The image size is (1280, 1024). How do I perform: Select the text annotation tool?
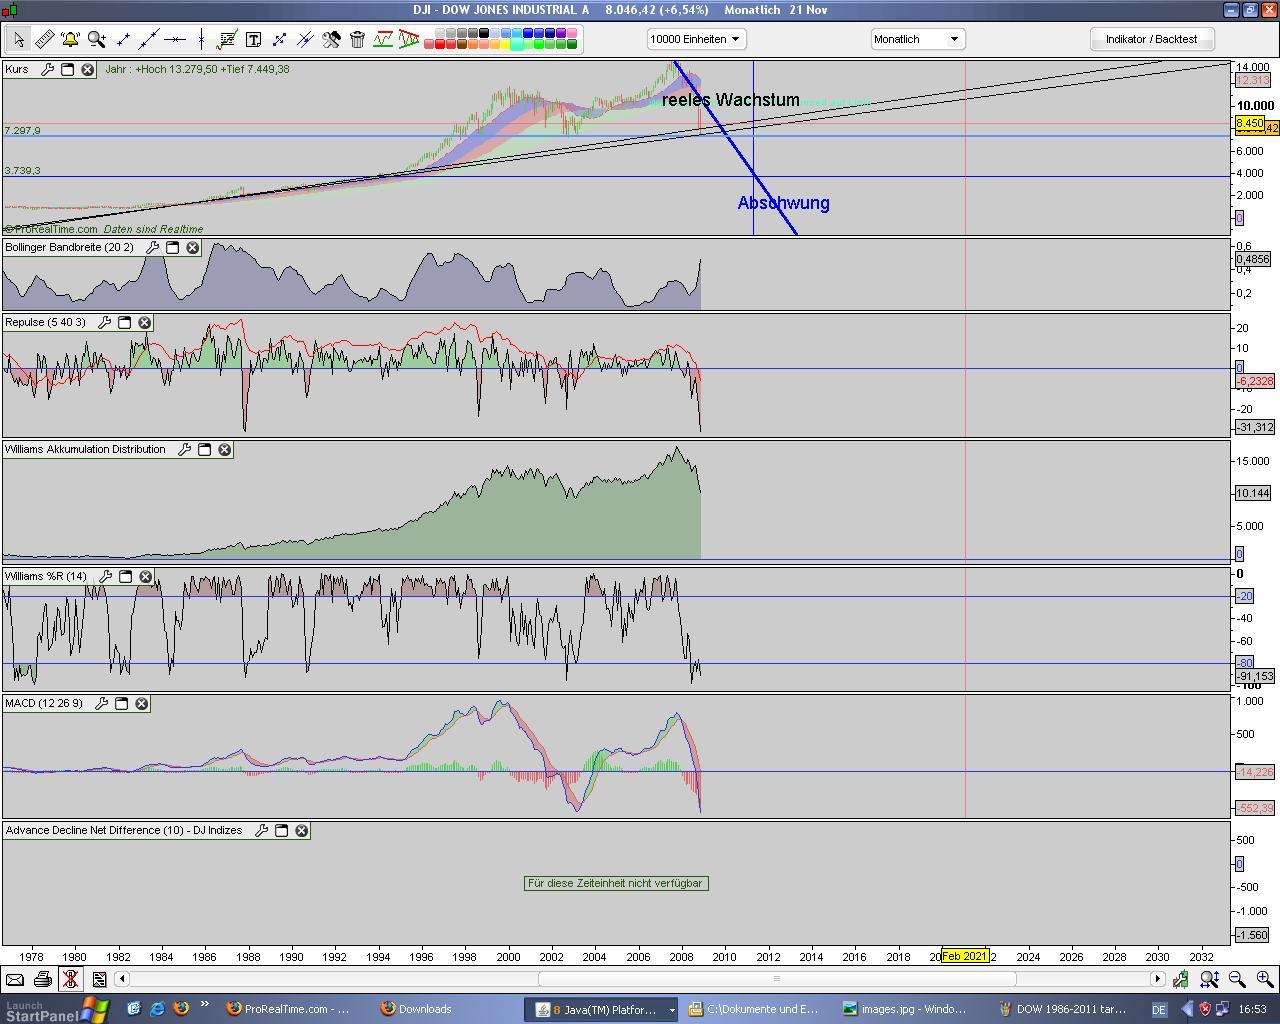coord(253,39)
